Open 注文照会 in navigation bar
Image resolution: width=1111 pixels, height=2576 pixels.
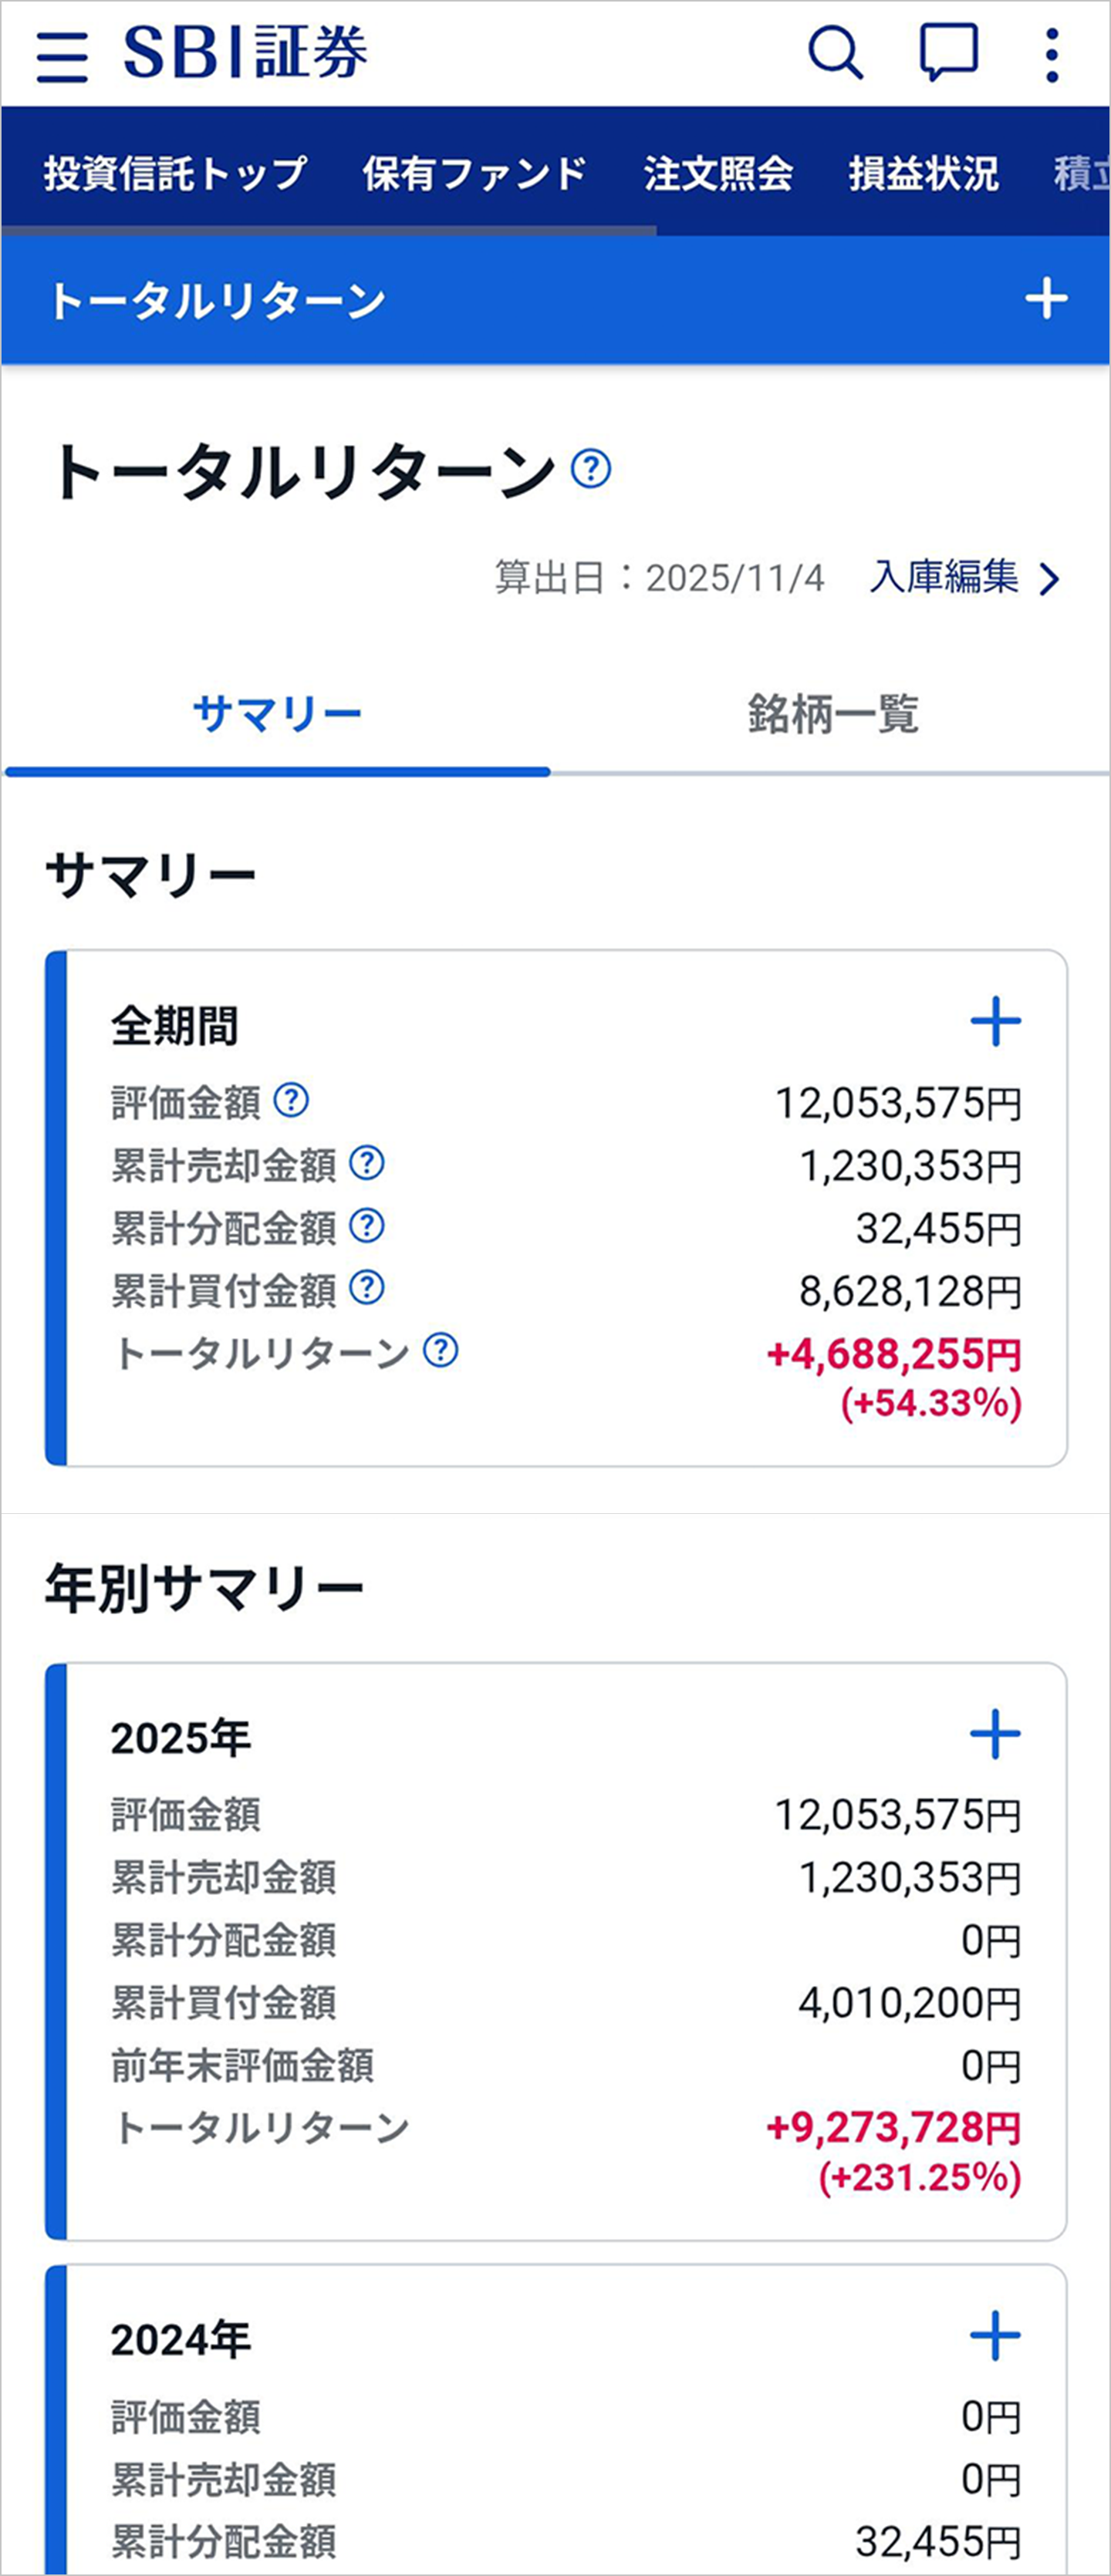point(718,173)
